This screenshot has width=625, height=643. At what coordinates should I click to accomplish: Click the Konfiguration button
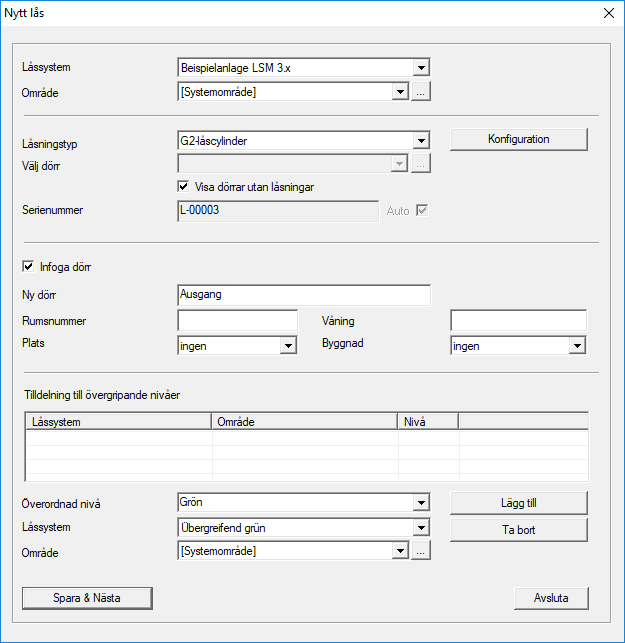pyautogui.click(x=518, y=140)
